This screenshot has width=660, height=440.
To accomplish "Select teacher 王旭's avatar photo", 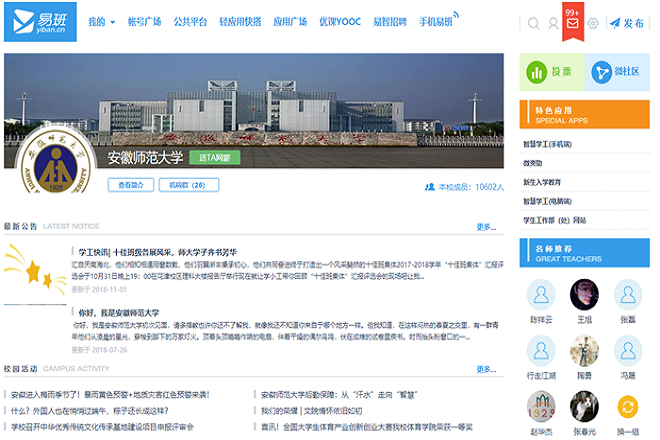I will tap(584, 295).
